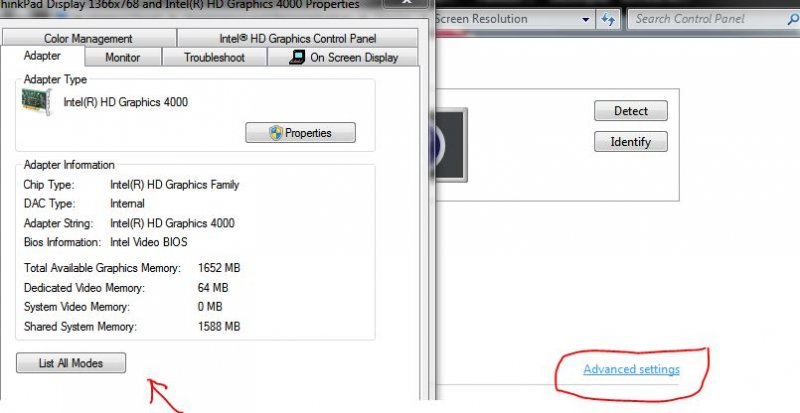800x413 pixels.
Task: Close the graphics Properties dialog
Action: point(406,3)
